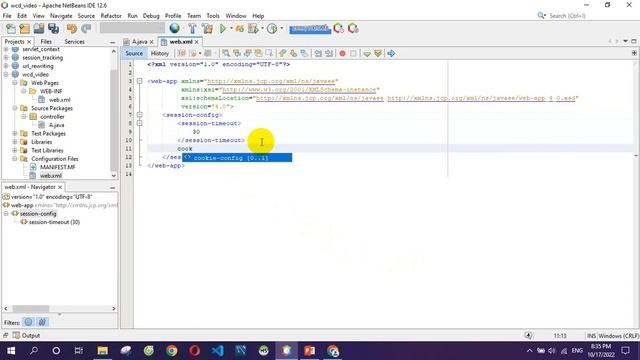640x360 pixels.
Task: Close the web.xml Navigator tab
Action: [x=60, y=187]
